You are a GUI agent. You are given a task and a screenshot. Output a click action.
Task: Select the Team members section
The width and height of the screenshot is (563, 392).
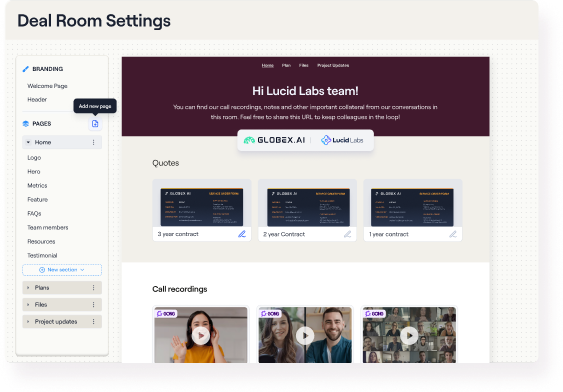48,228
